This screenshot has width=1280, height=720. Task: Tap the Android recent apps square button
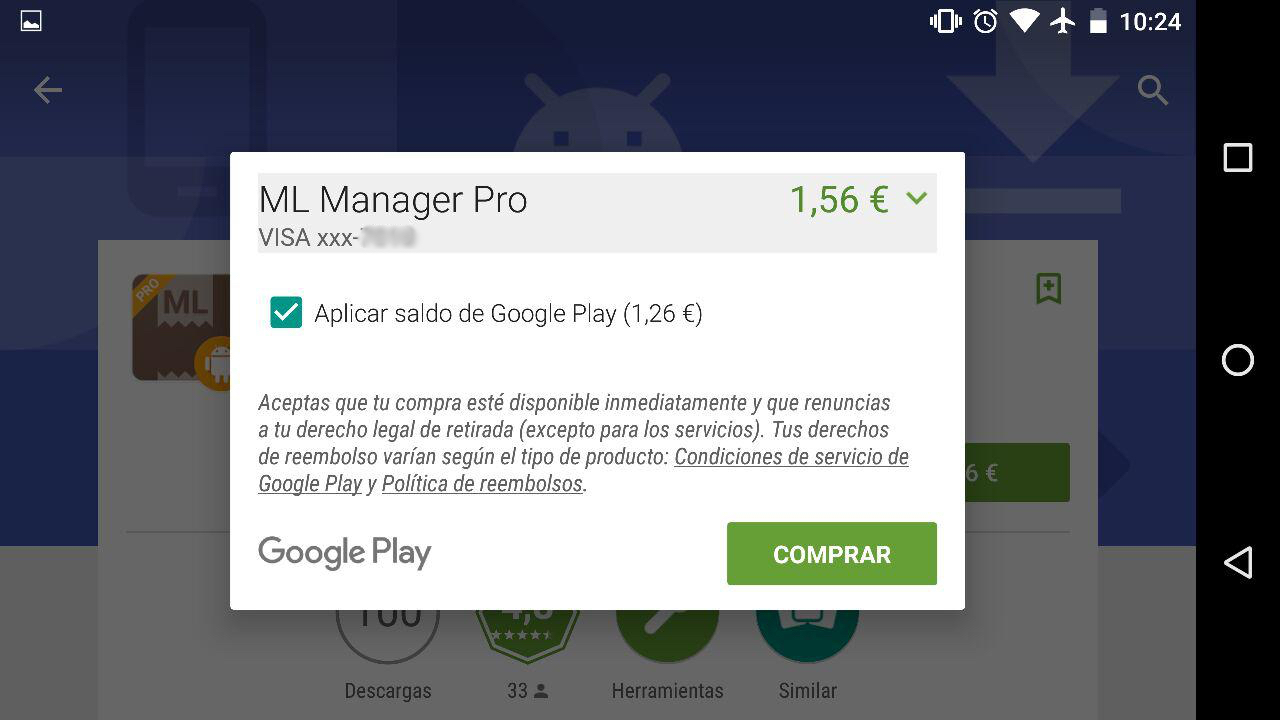click(x=1238, y=157)
